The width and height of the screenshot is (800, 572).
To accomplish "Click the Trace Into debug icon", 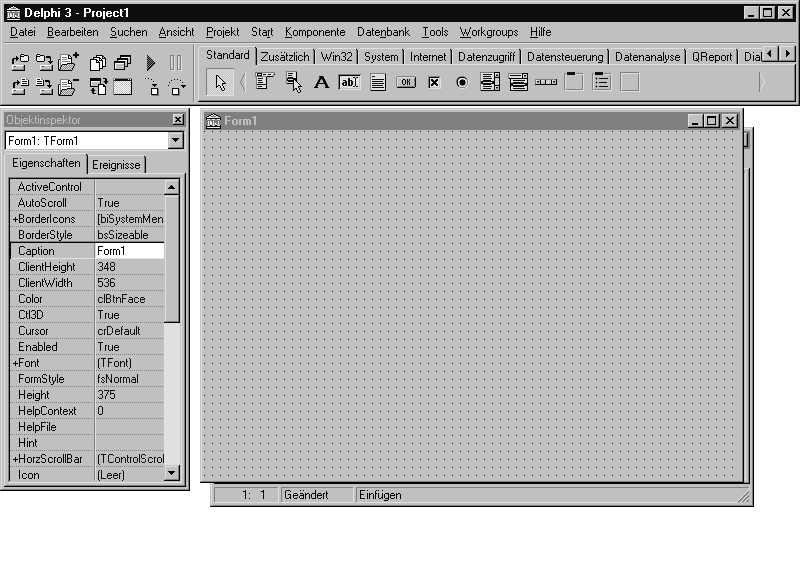I will pyautogui.click(x=151, y=87).
